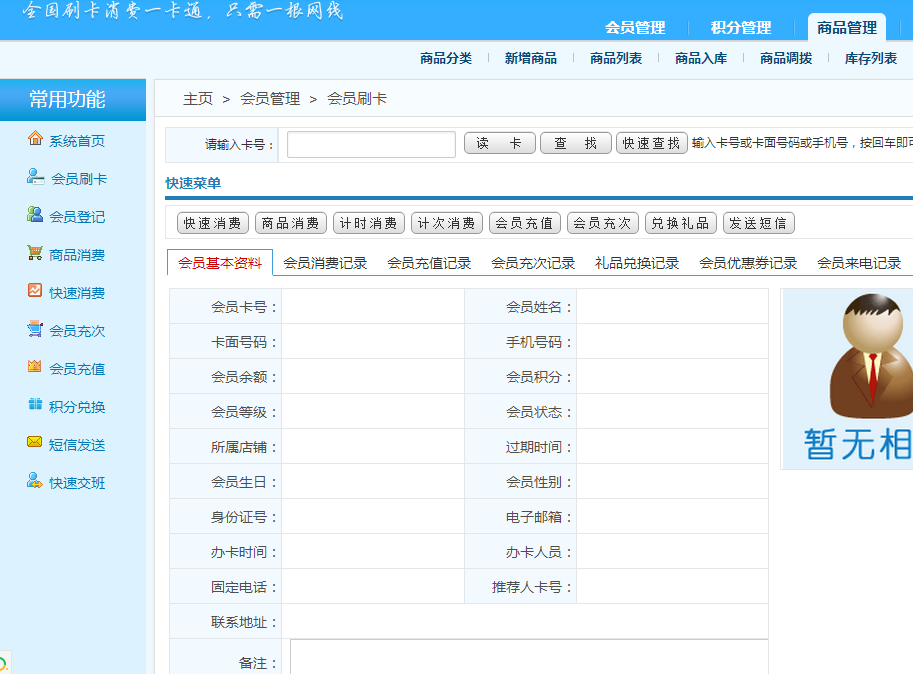Click the gift icon for 积分兑换

point(35,405)
